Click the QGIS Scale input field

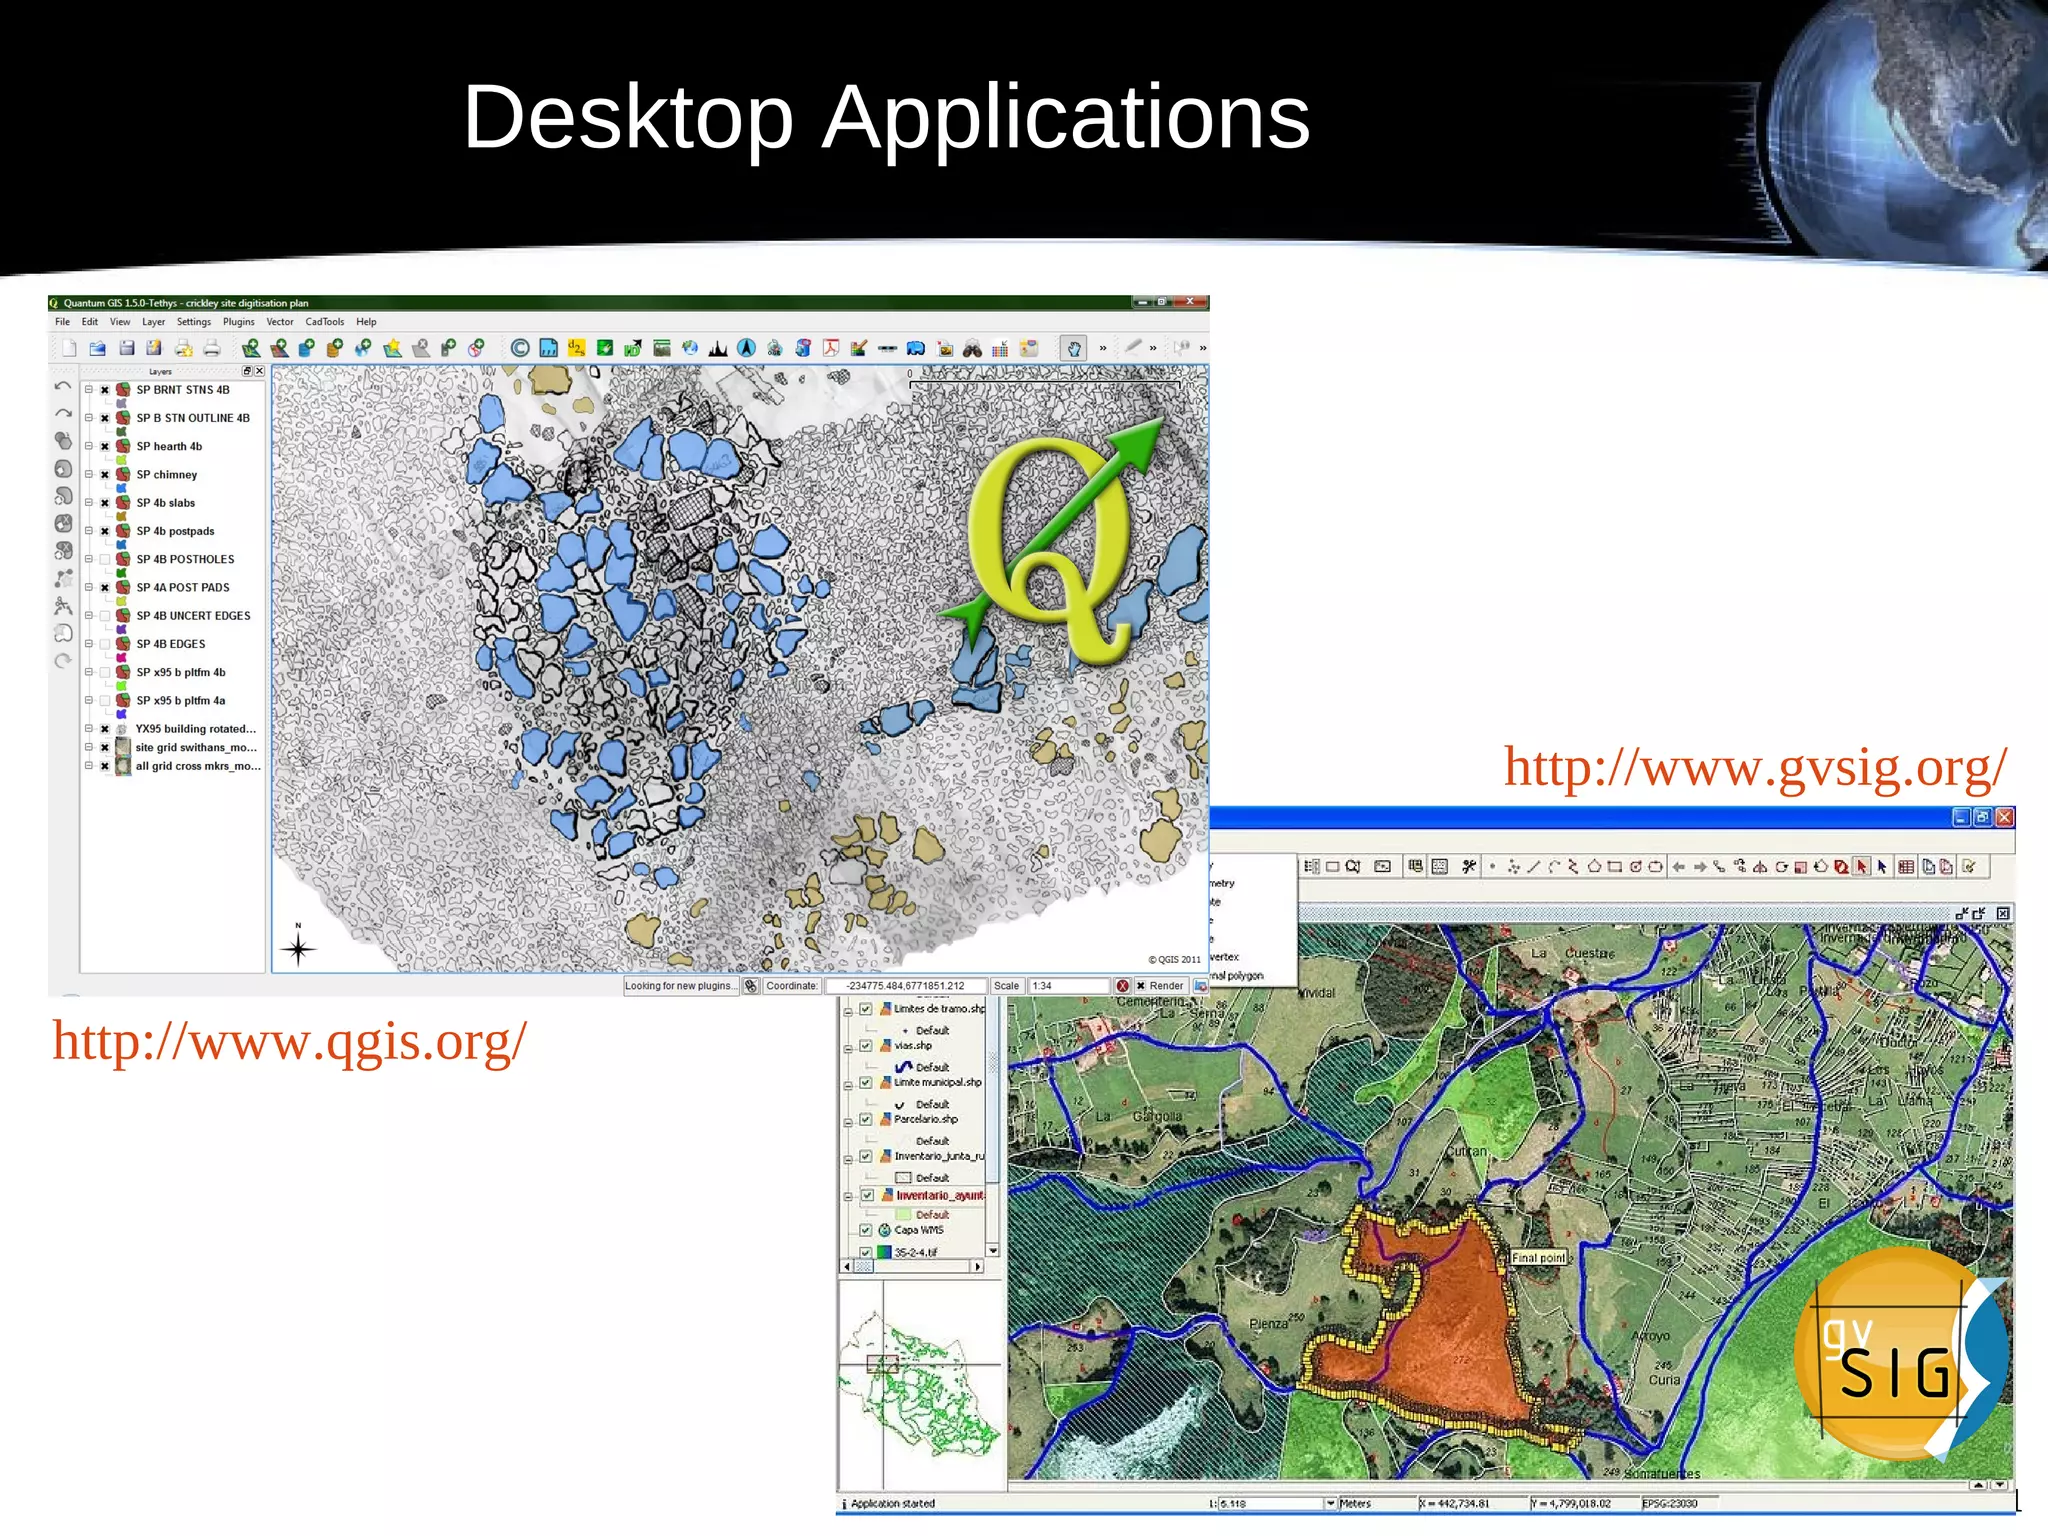coord(1068,986)
